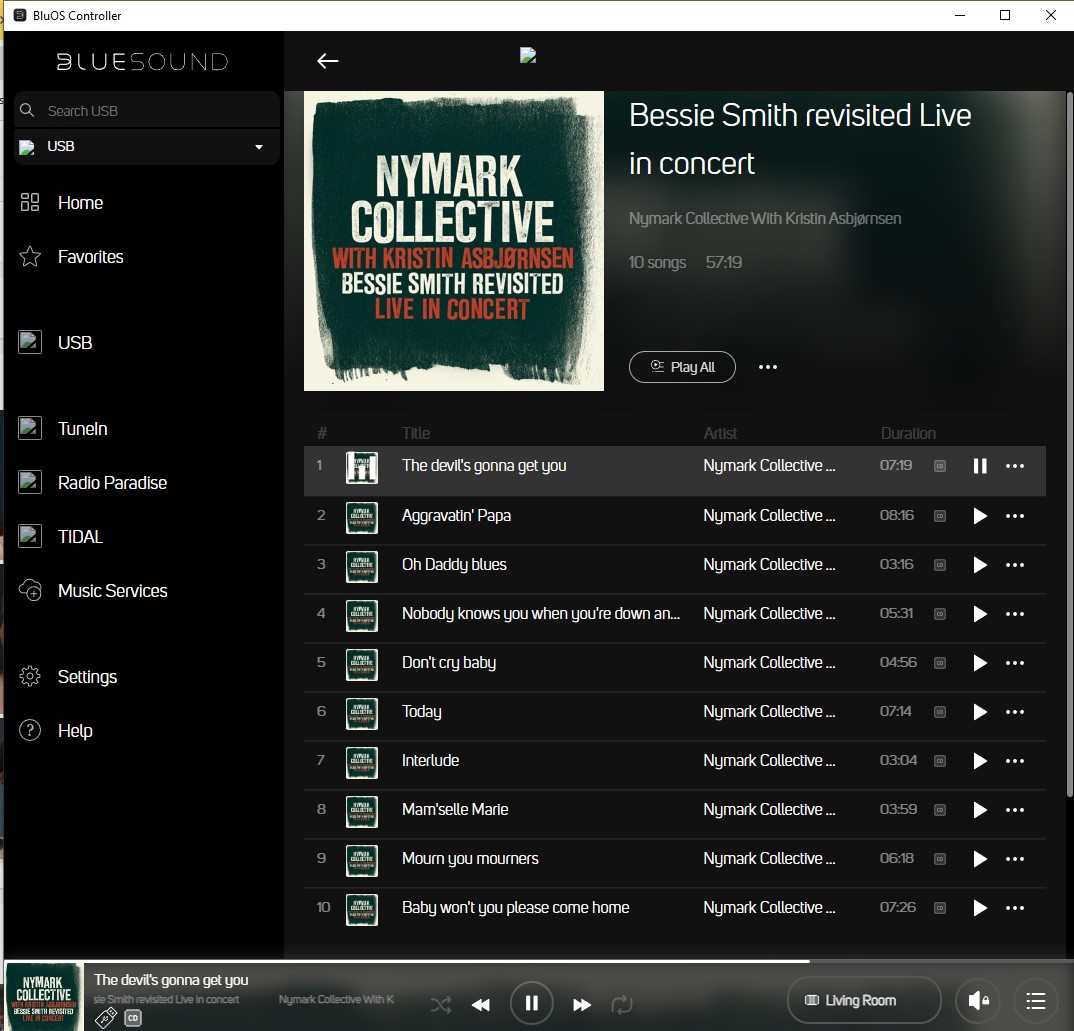This screenshot has width=1074, height=1031.
Task: Open Favorites in the sidebar
Action: point(90,257)
